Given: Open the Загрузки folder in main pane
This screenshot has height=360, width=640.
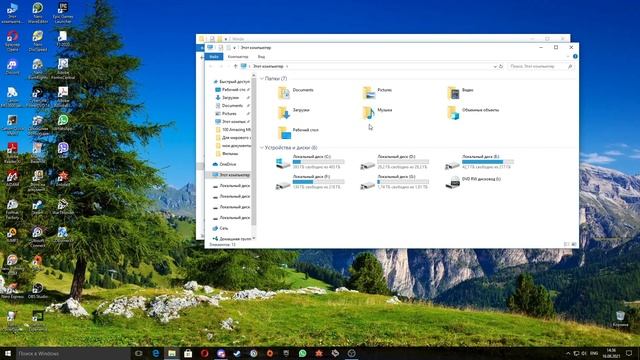Looking at the screenshot, I should click(294, 112).
